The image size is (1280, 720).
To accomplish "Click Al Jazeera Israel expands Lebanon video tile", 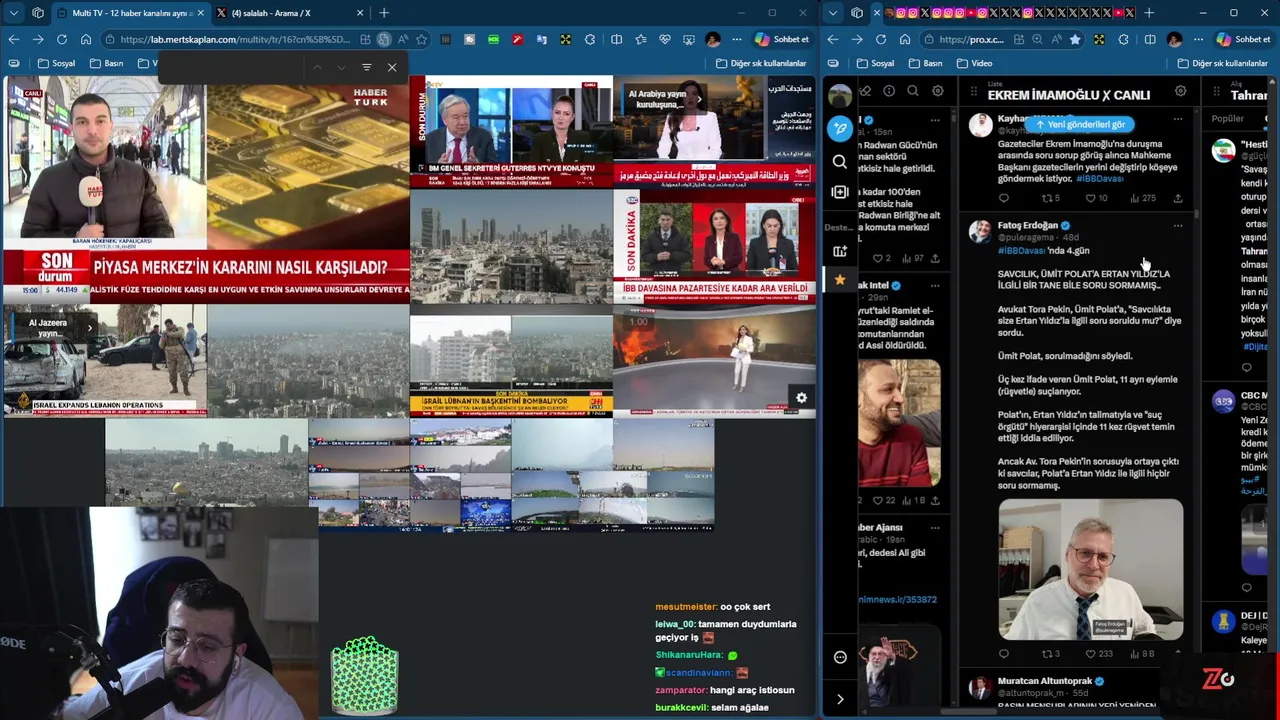I will (104, 360).
